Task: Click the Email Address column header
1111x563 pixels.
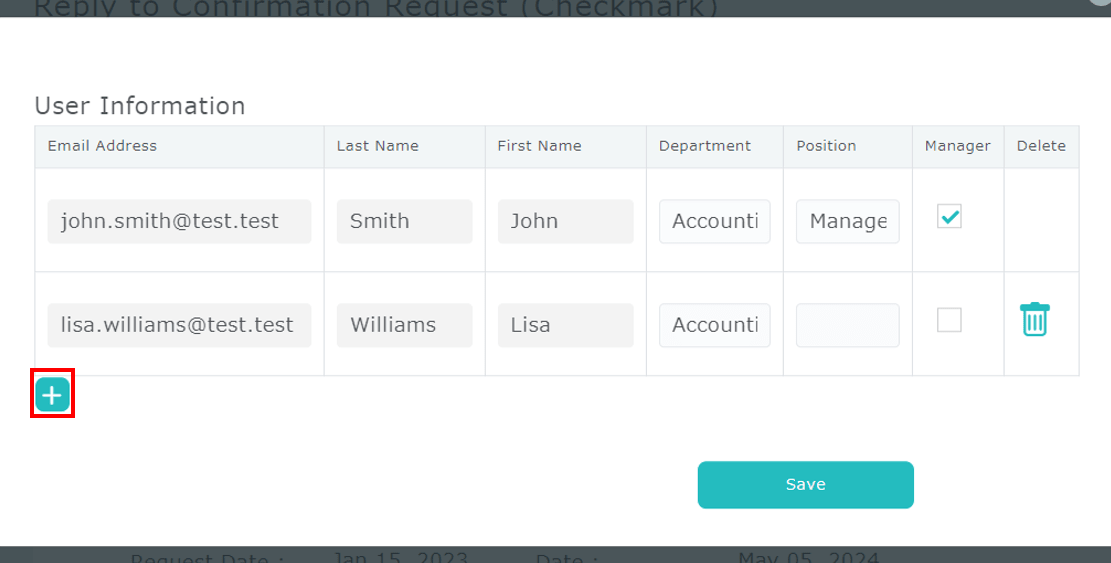Action: [102, 146]
